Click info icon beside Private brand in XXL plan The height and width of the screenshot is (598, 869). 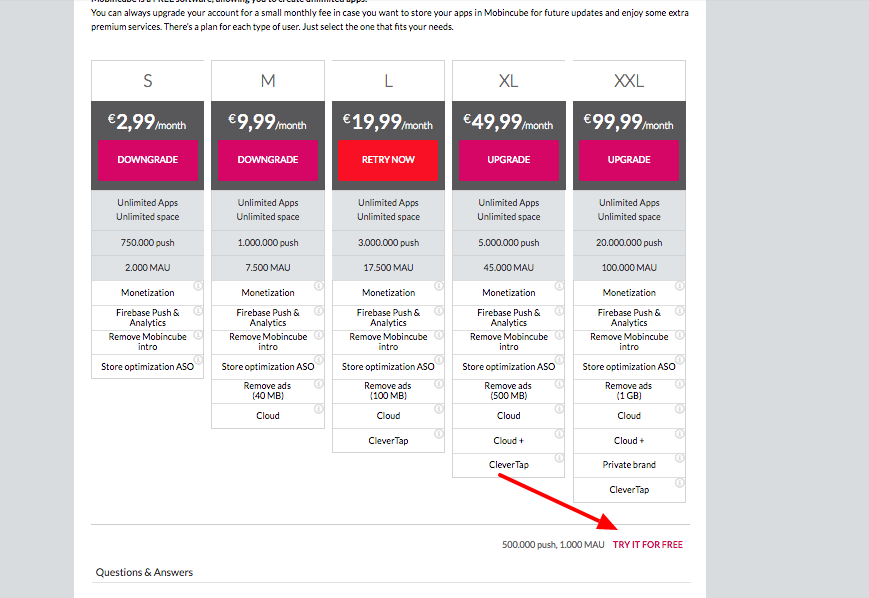coord(679,458)
